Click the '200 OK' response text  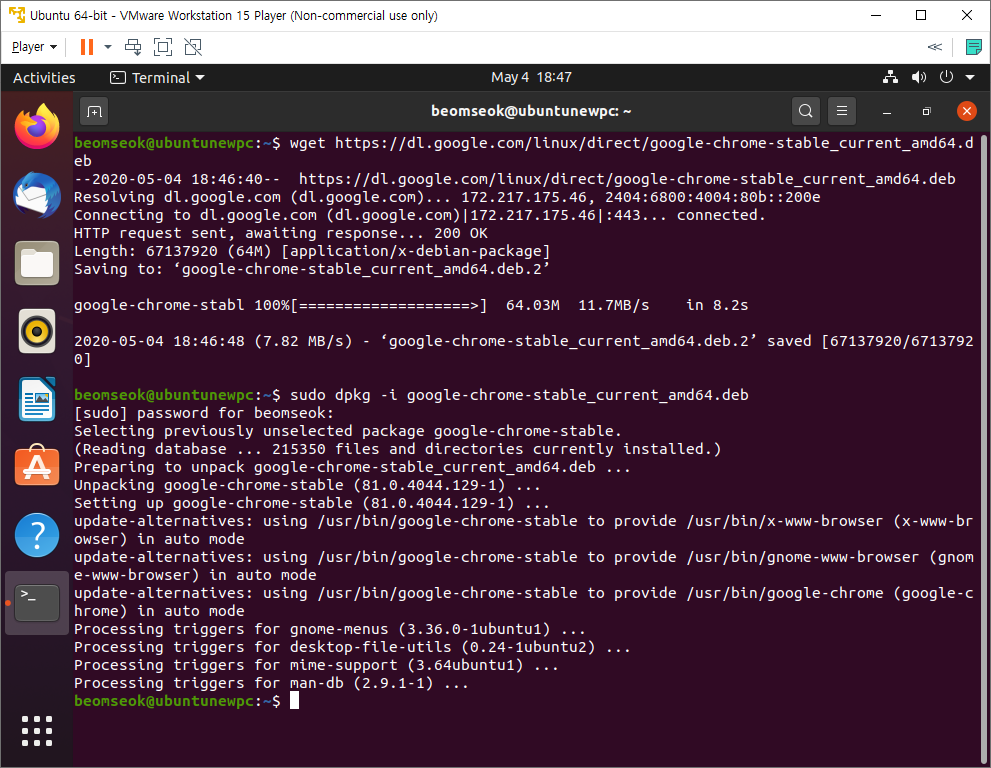coord(461,233)
